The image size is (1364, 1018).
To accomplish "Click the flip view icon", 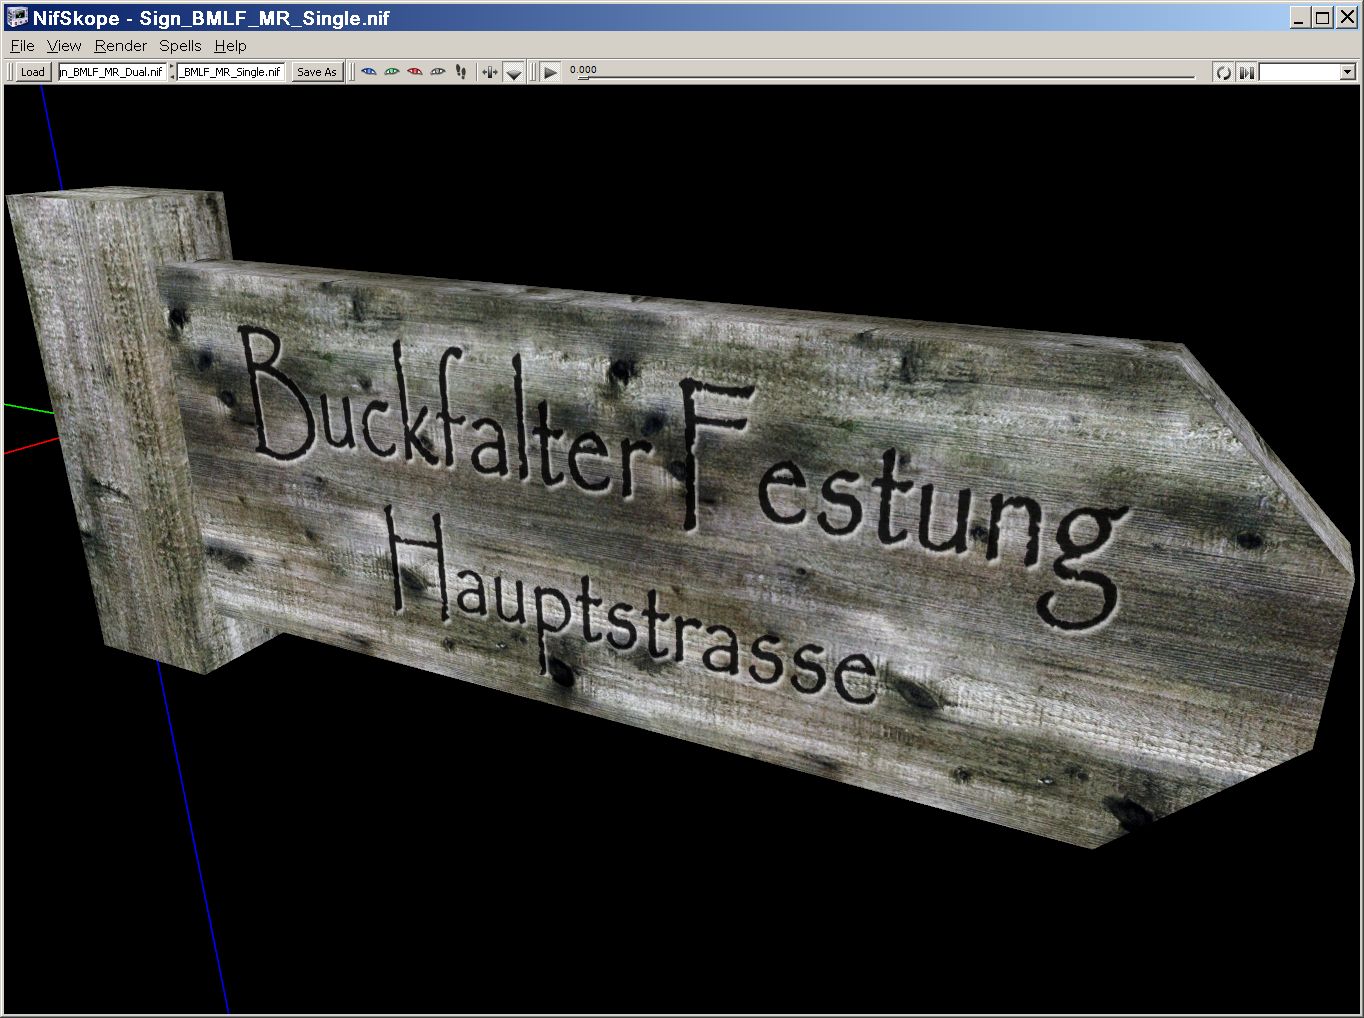I will 490,72.
